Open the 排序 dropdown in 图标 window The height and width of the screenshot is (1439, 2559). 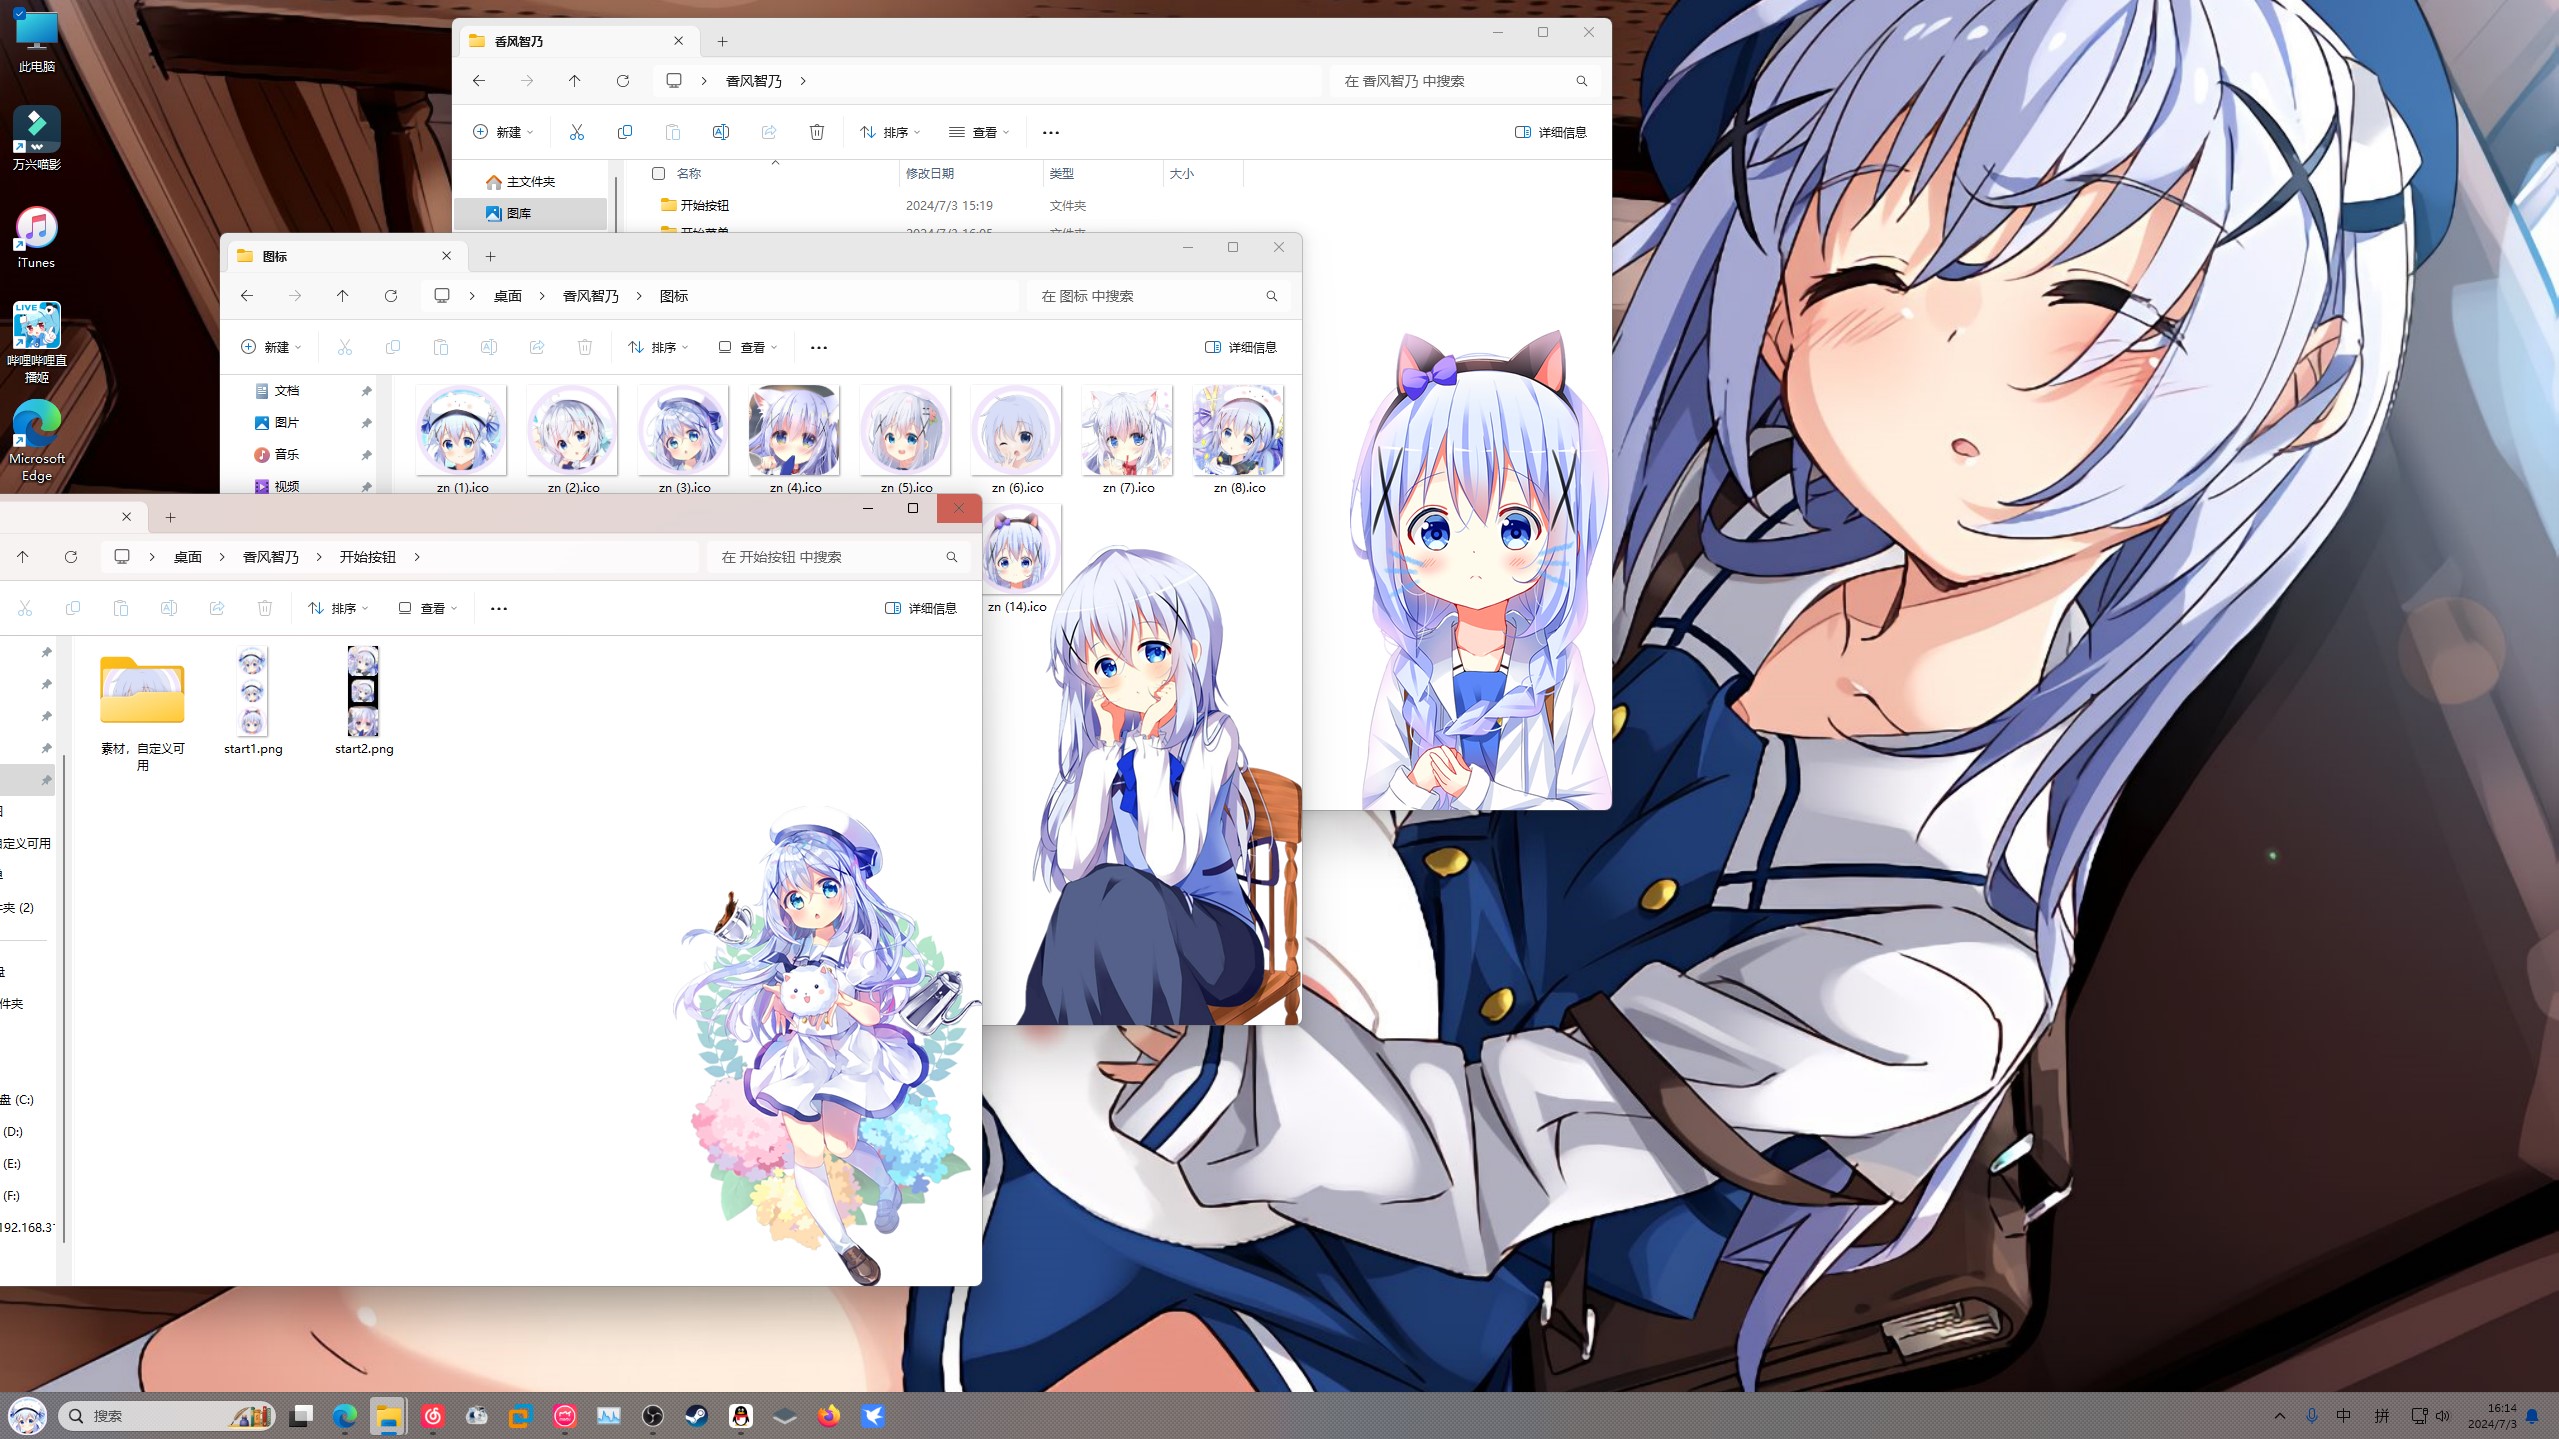click(x=658, y=347)
